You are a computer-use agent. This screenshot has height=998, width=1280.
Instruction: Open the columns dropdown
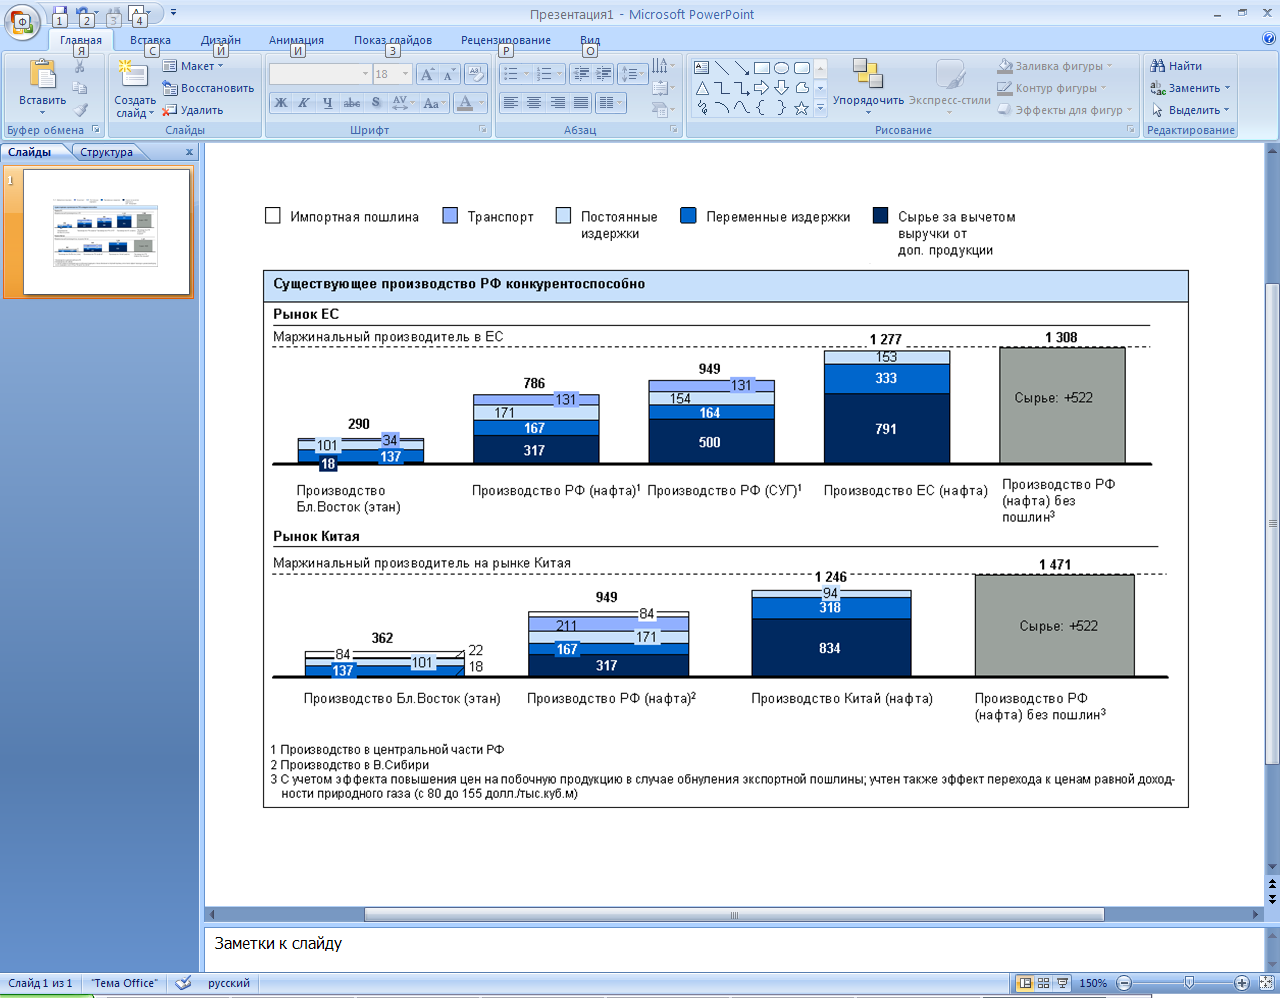point(609,102)
